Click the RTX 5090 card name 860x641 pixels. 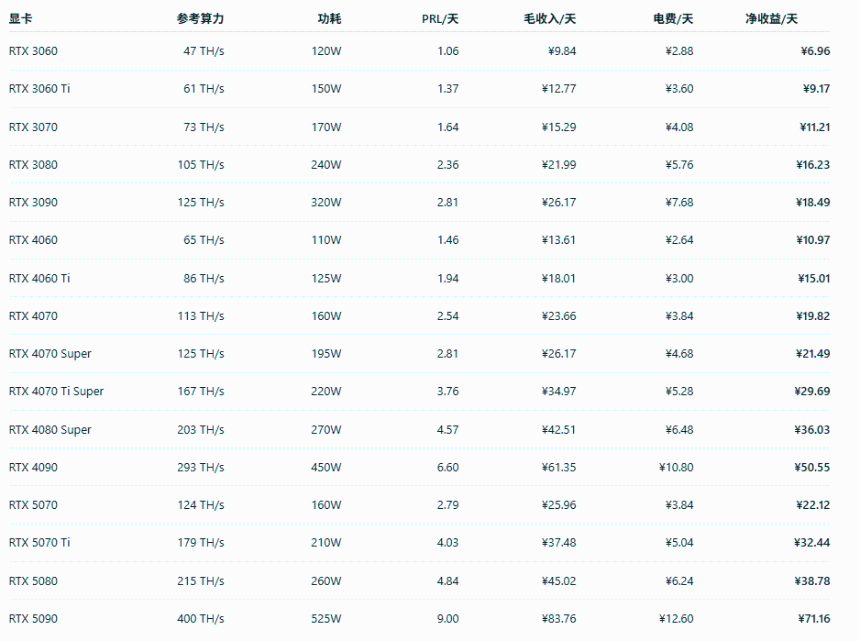click(33, 619)
